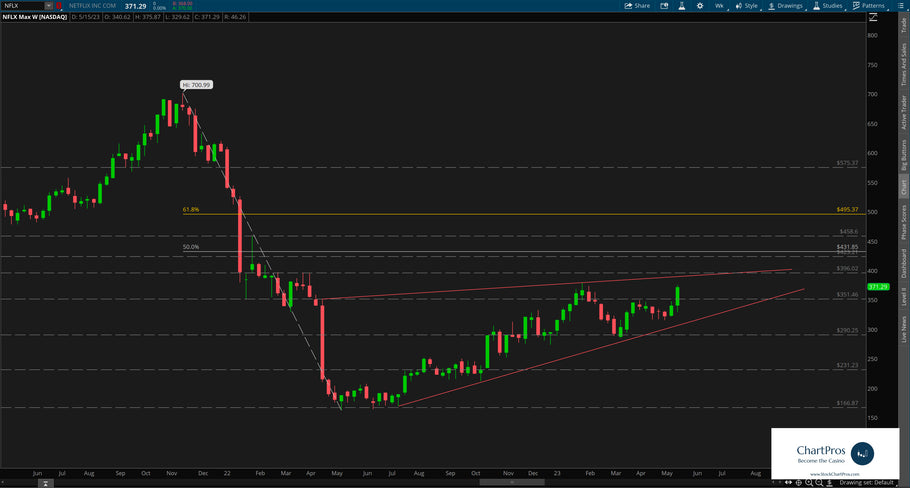Open the Wk timeframe dropdown
This screenshot has width=910, height=488.
click(720, 6)
